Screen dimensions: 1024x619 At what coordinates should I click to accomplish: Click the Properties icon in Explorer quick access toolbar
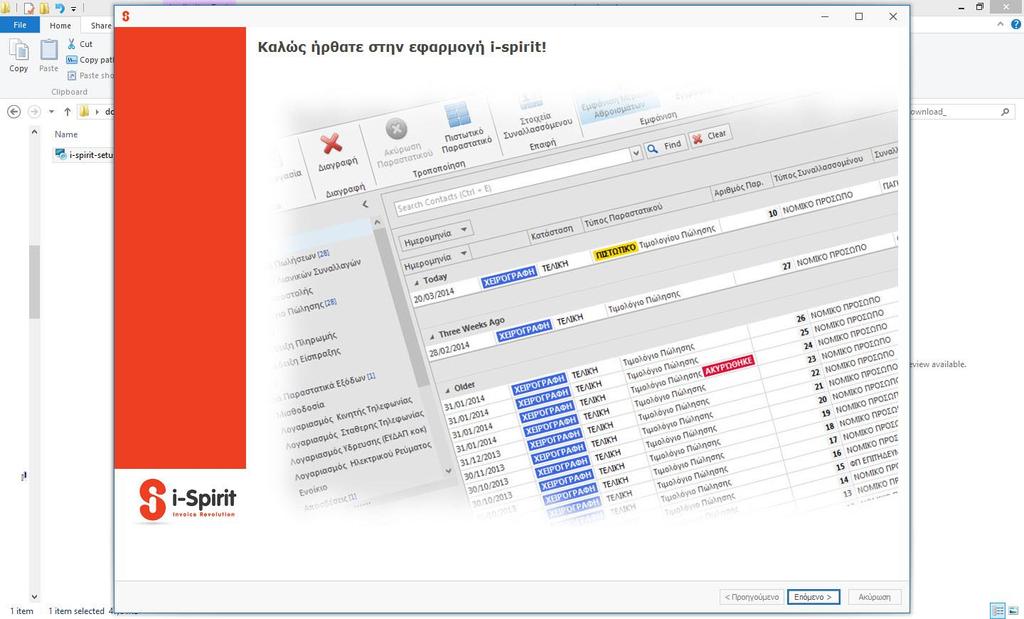point(29,8)
